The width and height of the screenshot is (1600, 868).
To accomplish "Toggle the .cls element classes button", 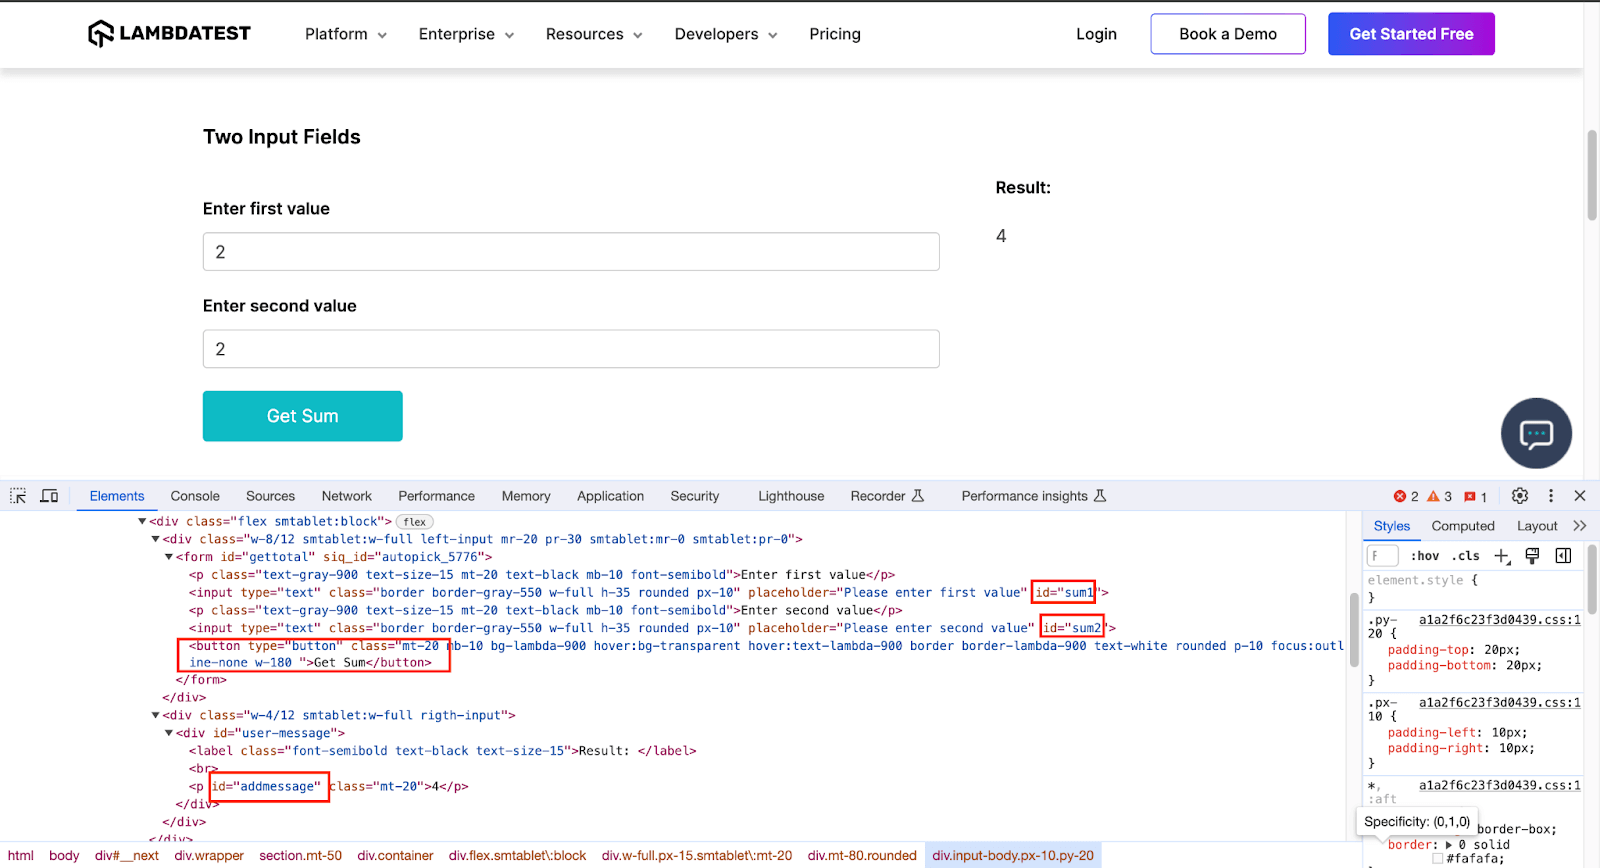I will tap(1467, 556).
